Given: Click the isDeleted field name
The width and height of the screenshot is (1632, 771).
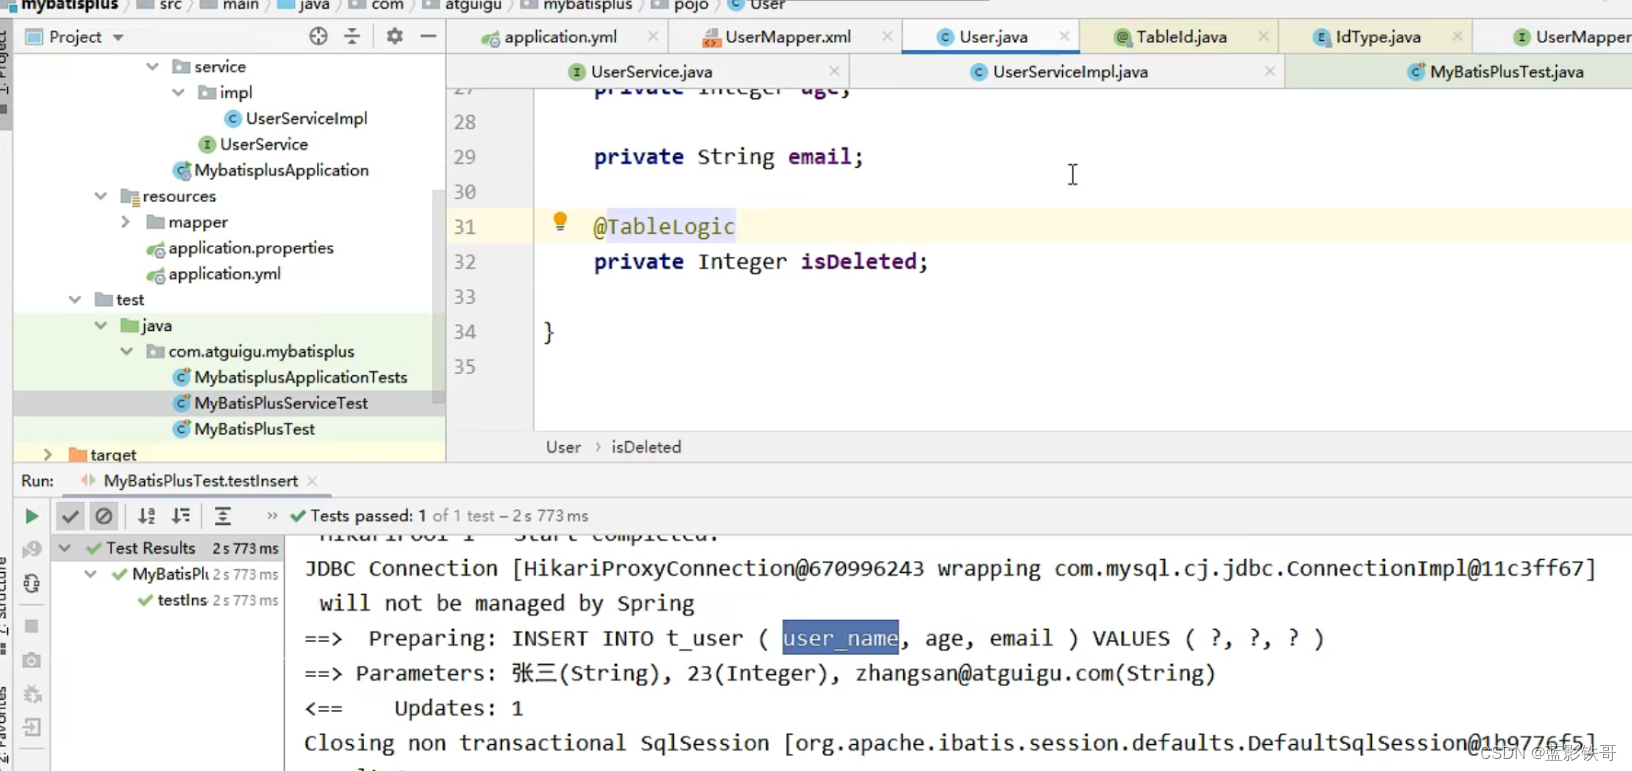Looking at the screenshot, I should tap(858, 262).
